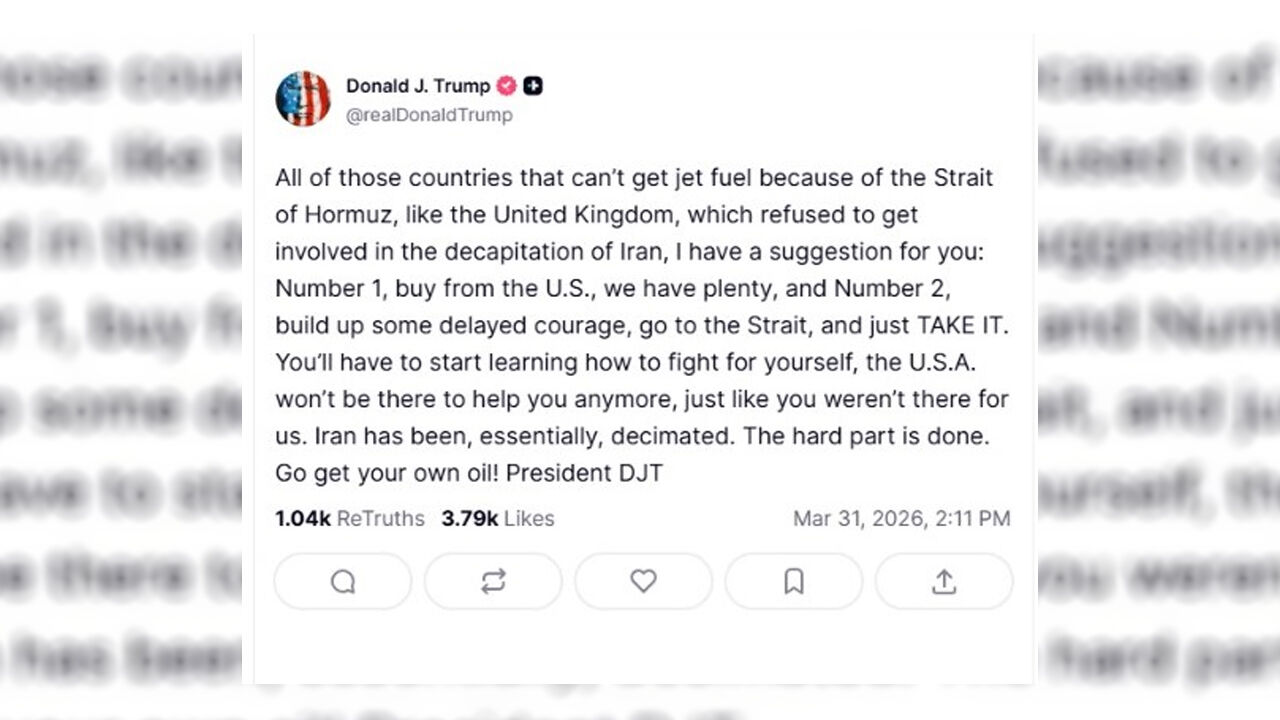
Task: View who liked via the 3.79k Likes link
Action: pyautogui.click(x=497, y=518)
